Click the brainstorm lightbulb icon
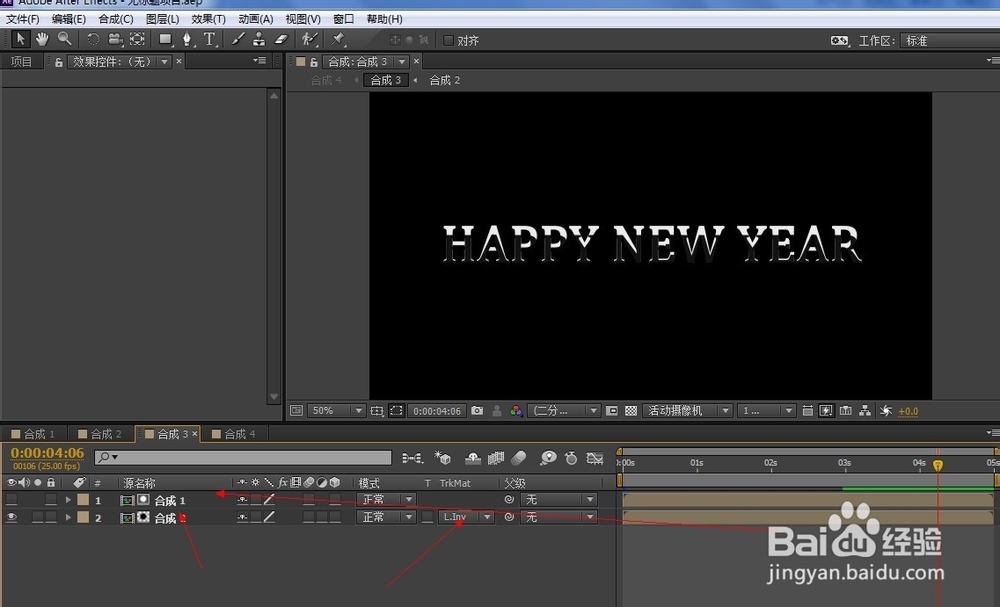Screen dimensions: 1000x607 548,458
